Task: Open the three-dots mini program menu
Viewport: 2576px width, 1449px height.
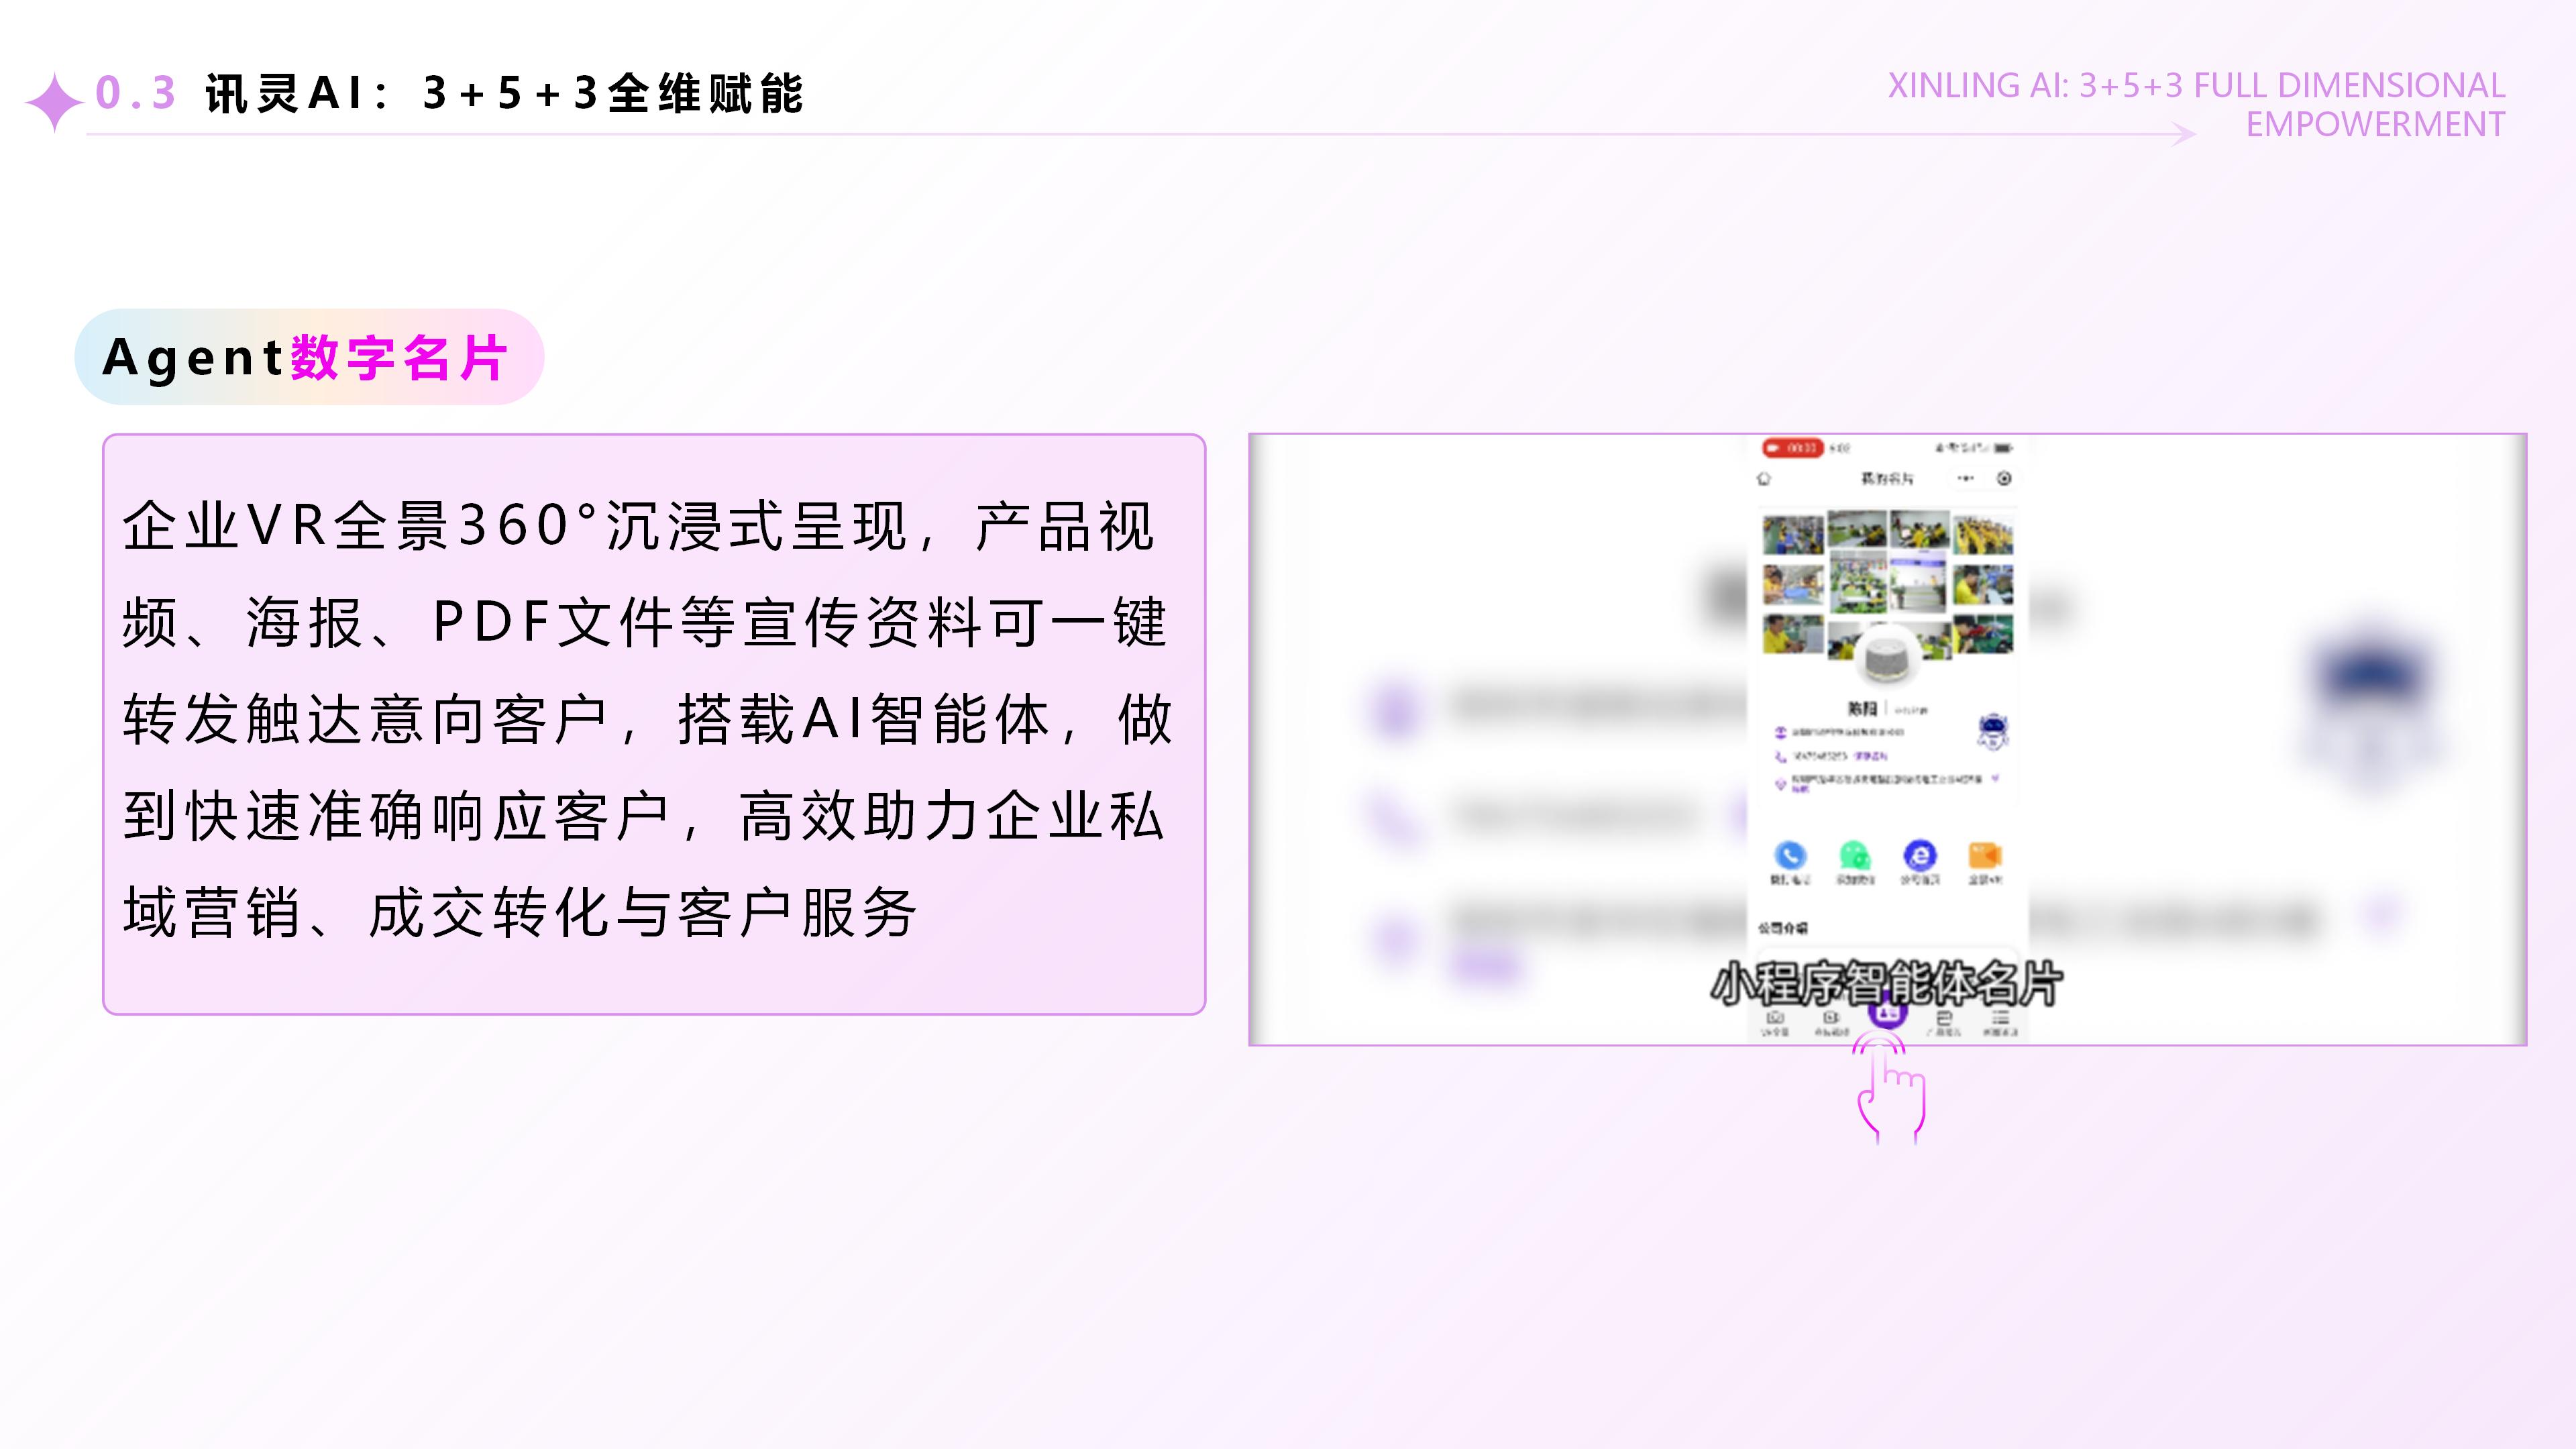Action: tap(1966, 479)
